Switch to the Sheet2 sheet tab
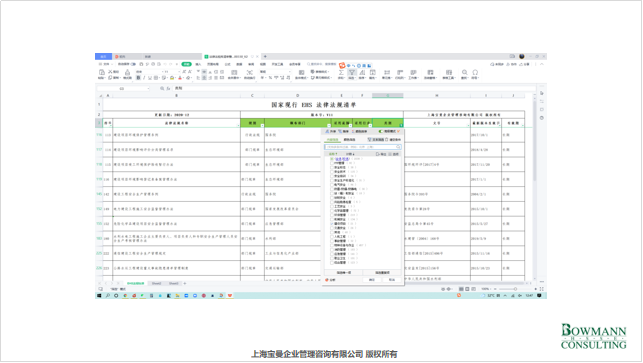This screenshot has width=643, height=363. click(x=156, y=283)
